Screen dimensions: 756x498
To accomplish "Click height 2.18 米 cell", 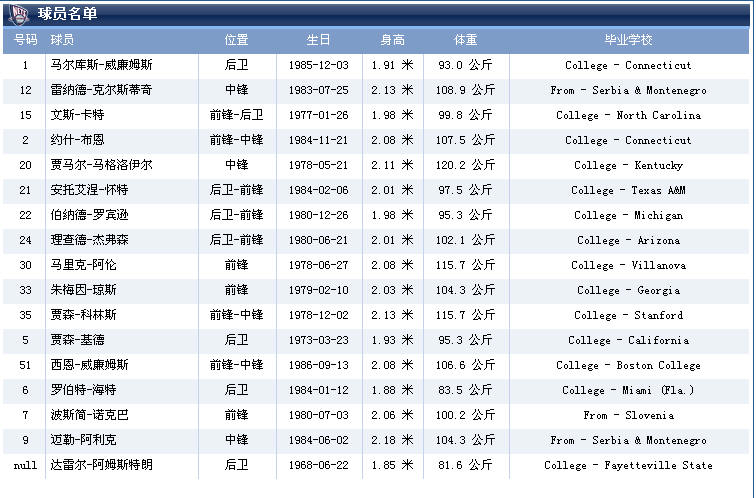I will 392,440.
